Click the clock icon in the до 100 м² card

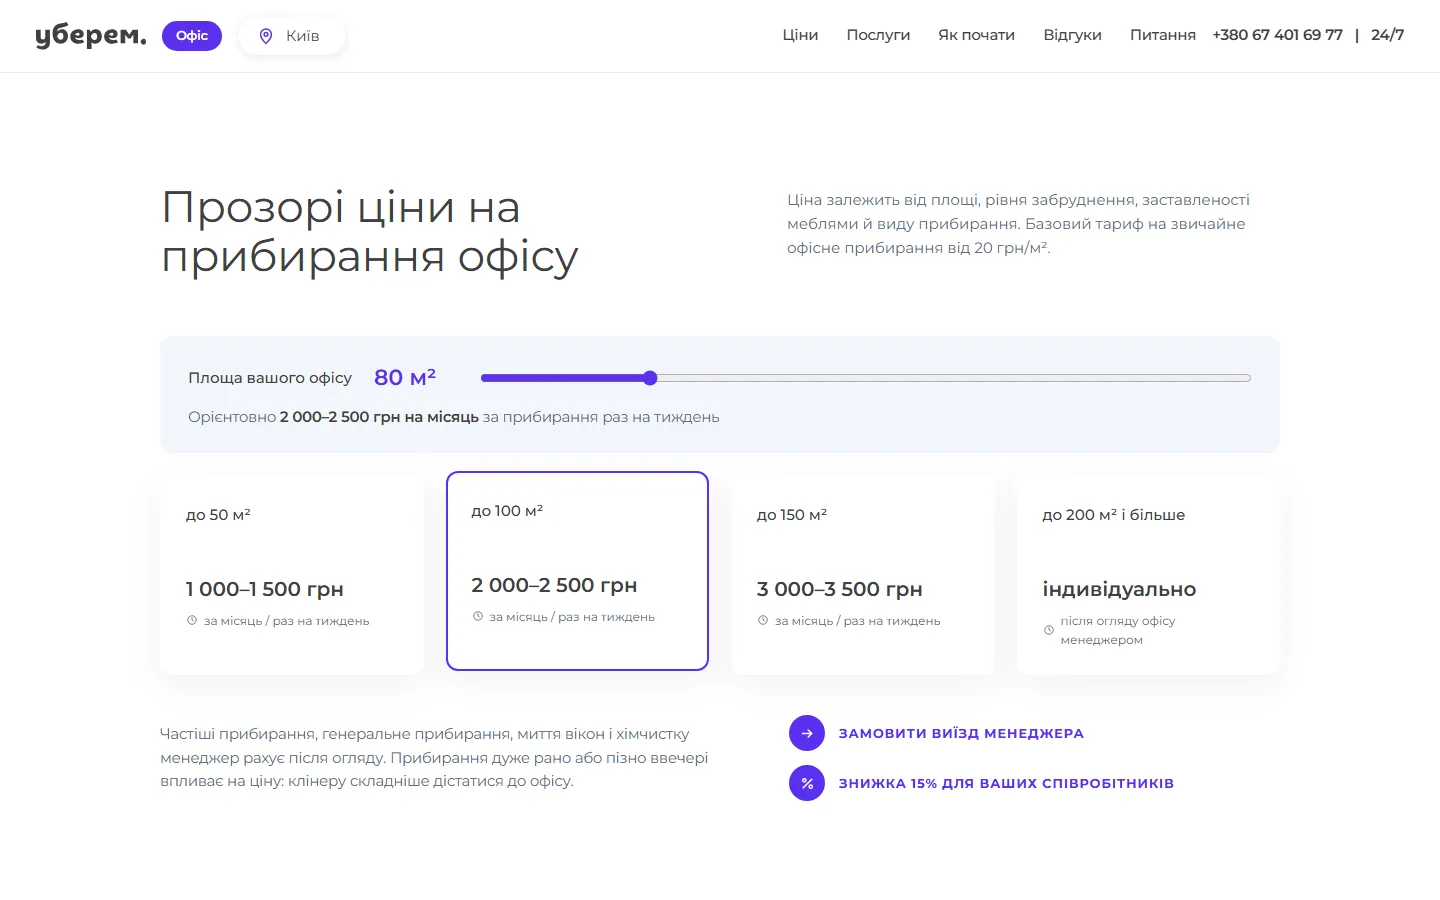tap(478, 616)
